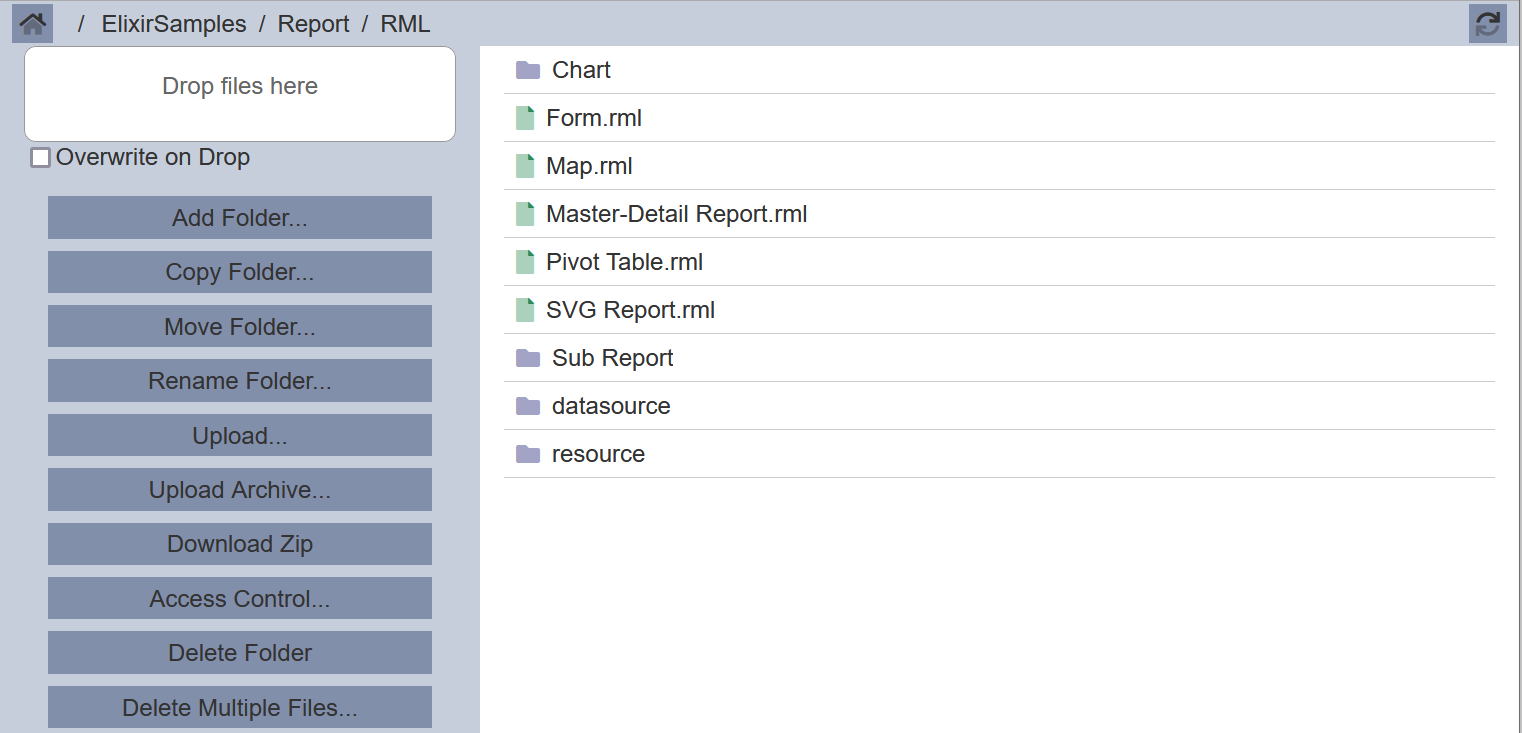This screenshot has height=733, width=1522.
Task: Click the Upload... button
Action: [x=240, y=436]
